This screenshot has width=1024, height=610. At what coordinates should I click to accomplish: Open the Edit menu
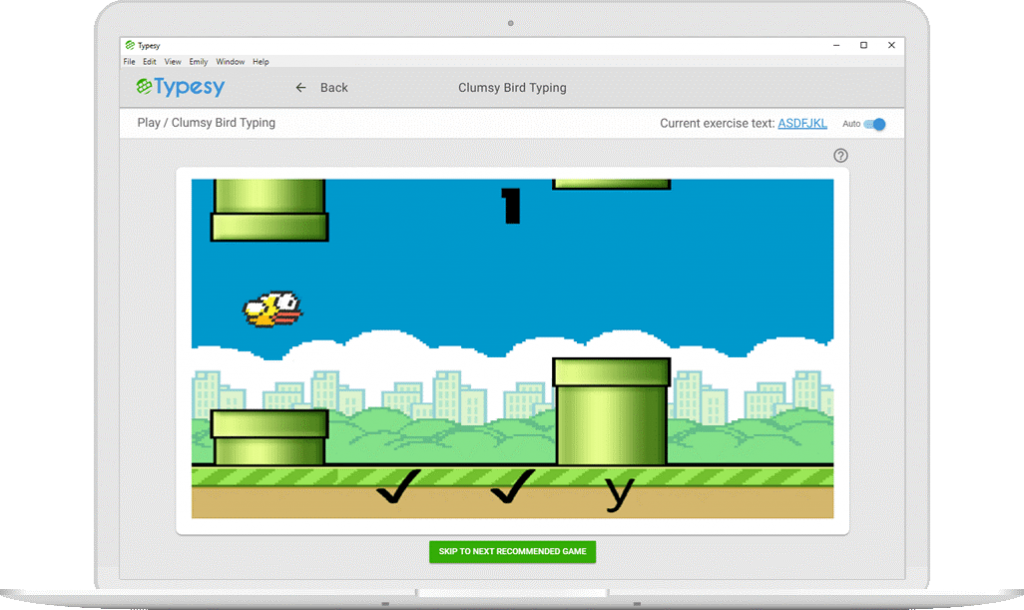150,61
